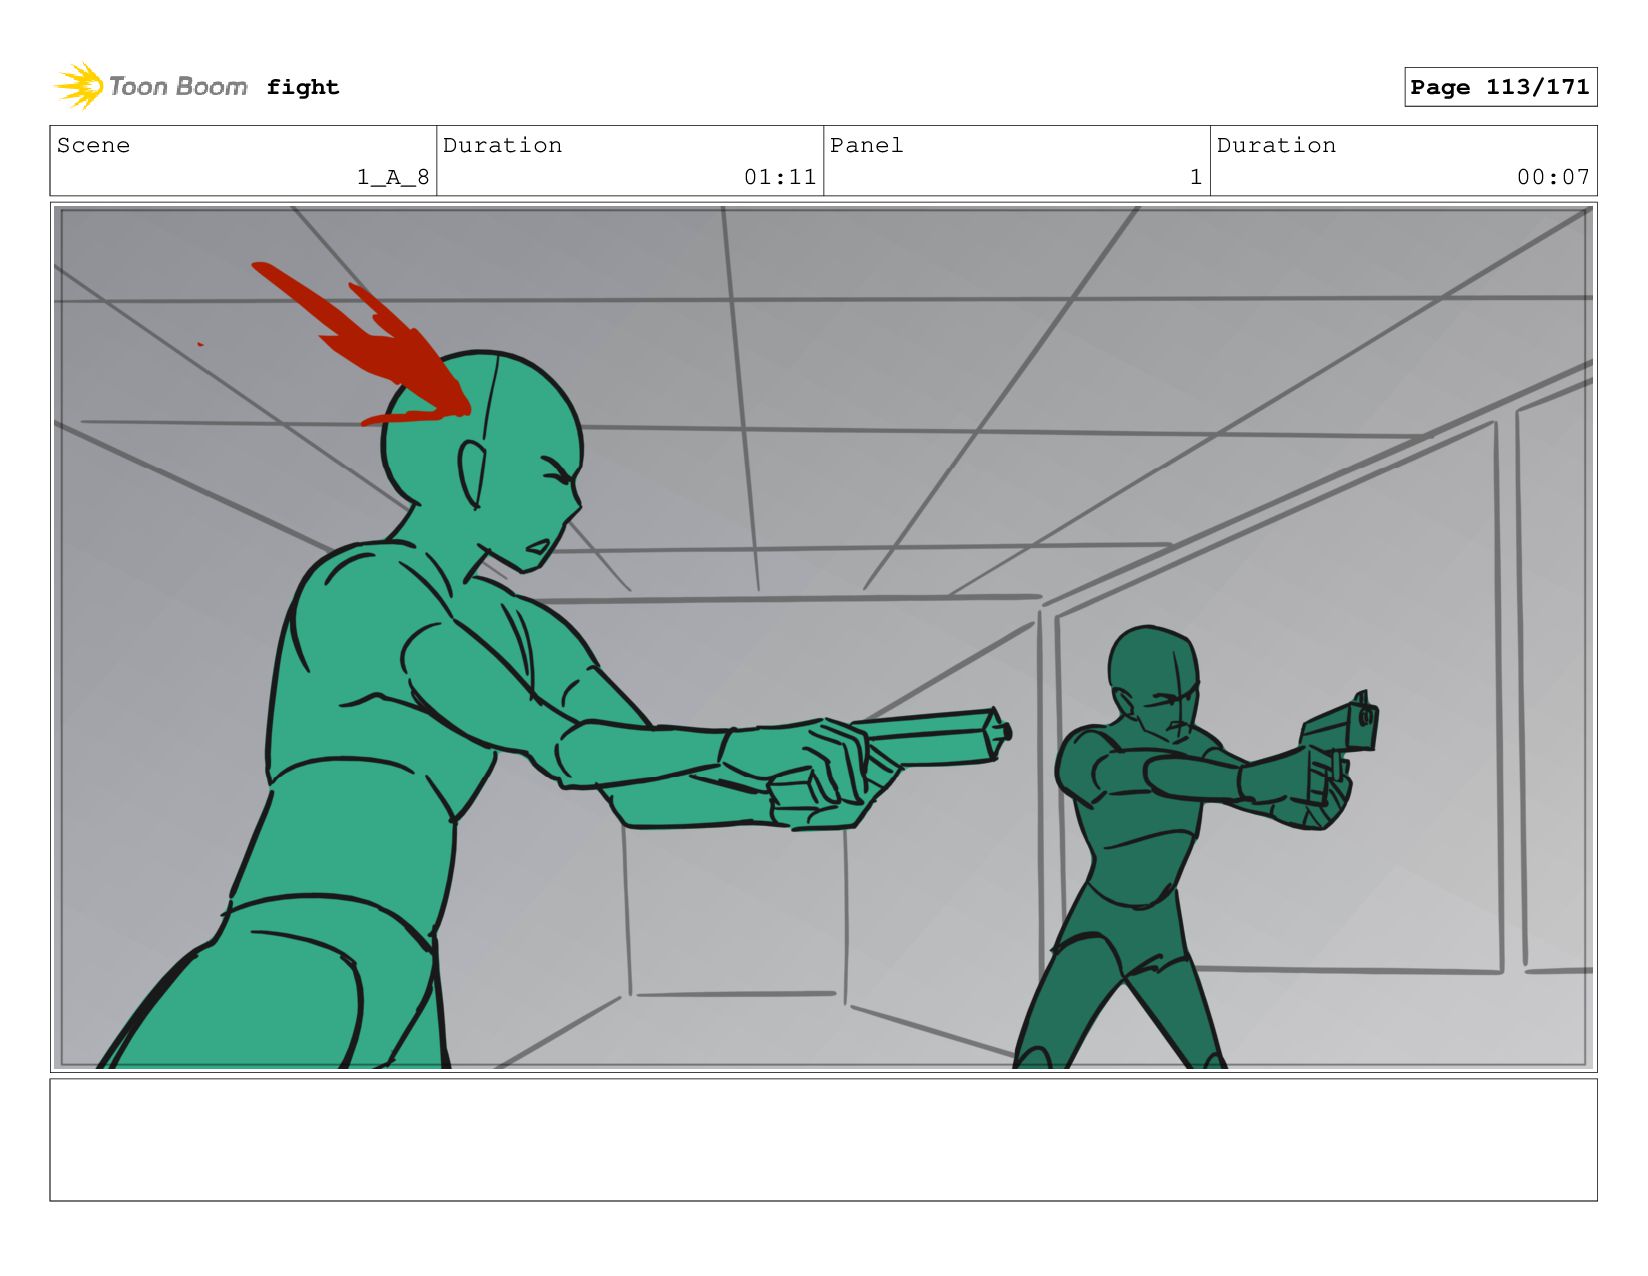1648x1276 pixels.
Task: Click the empty notes box below the panel
Action: [823, 1139]
